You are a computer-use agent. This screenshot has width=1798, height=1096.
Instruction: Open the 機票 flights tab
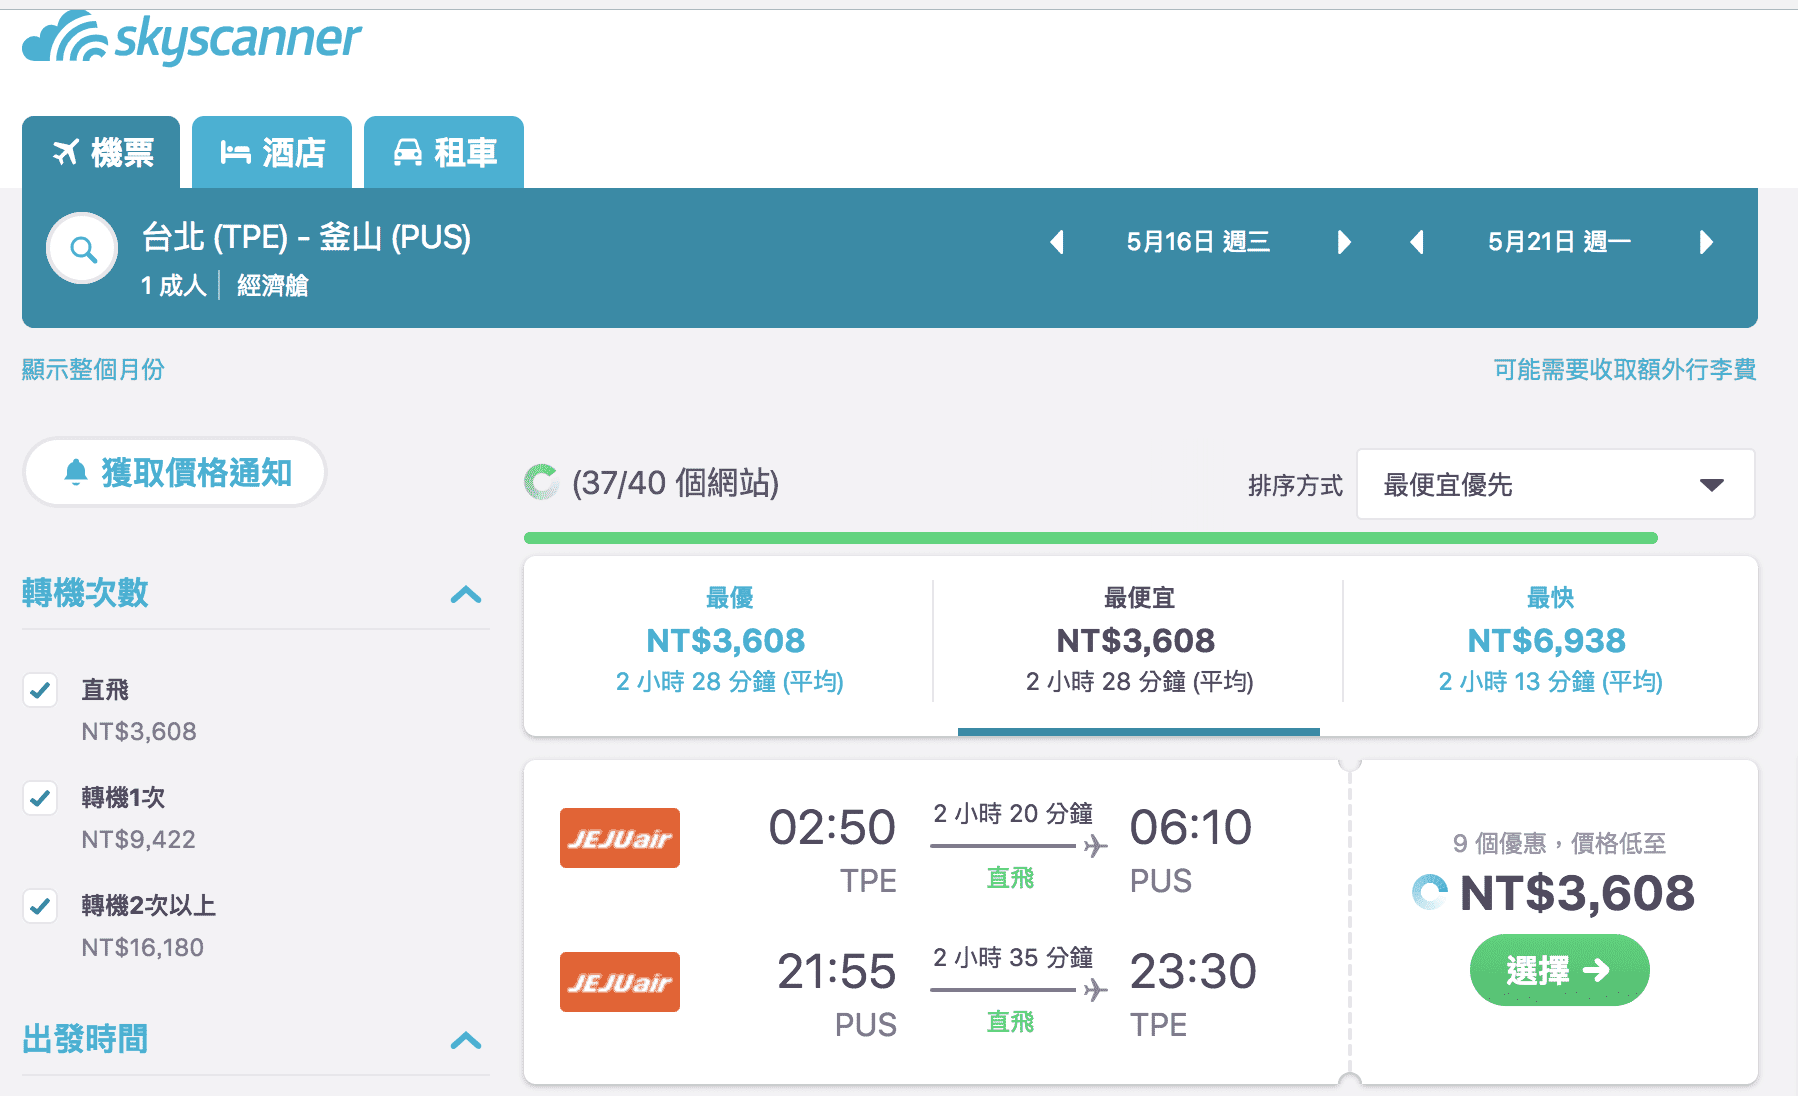101,152
